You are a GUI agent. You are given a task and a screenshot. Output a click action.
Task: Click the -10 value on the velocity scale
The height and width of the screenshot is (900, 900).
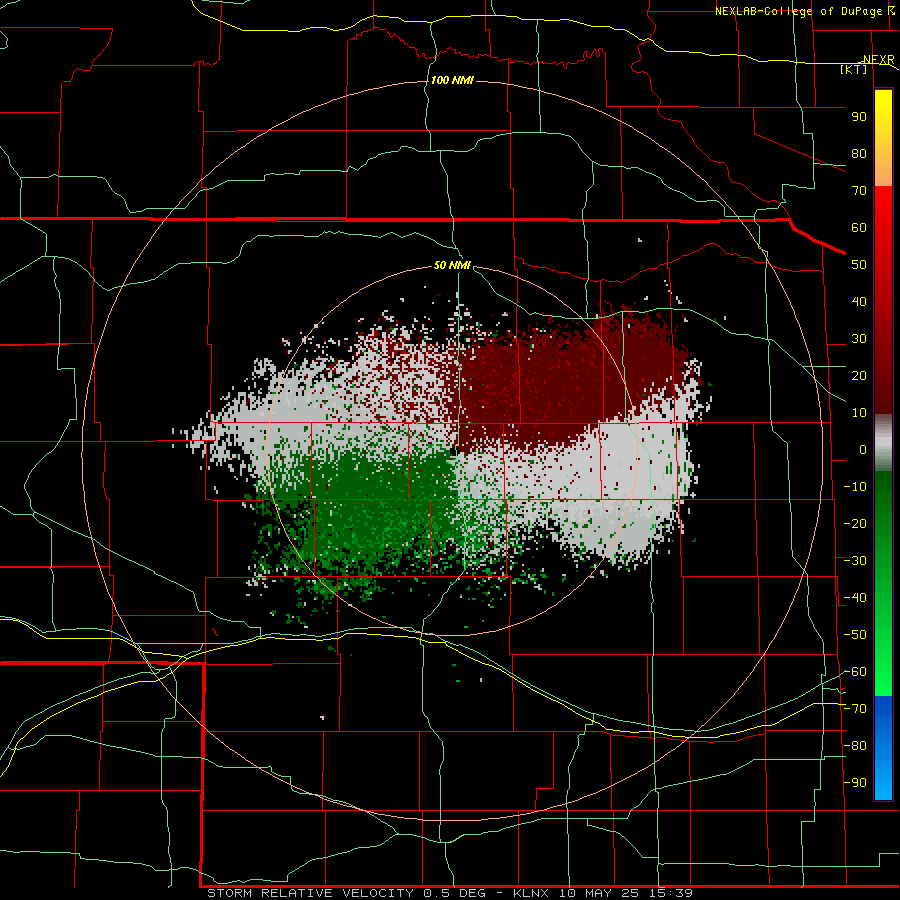point(855,487)
